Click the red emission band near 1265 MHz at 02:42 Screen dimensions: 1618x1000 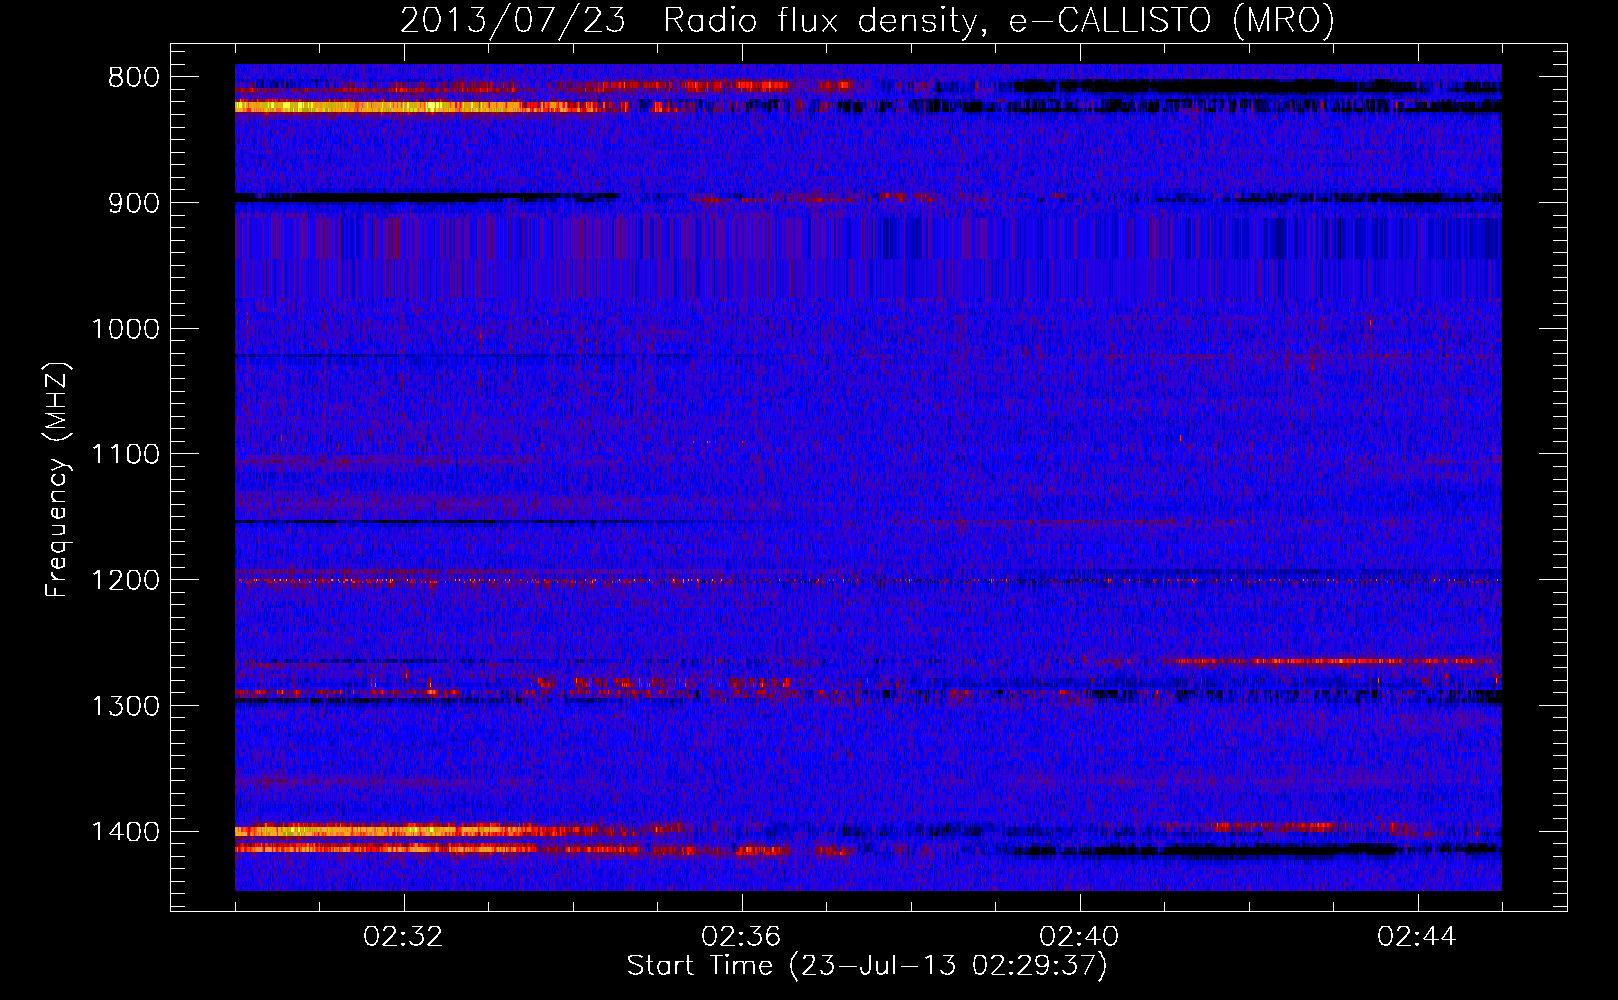click(1330, 661)
